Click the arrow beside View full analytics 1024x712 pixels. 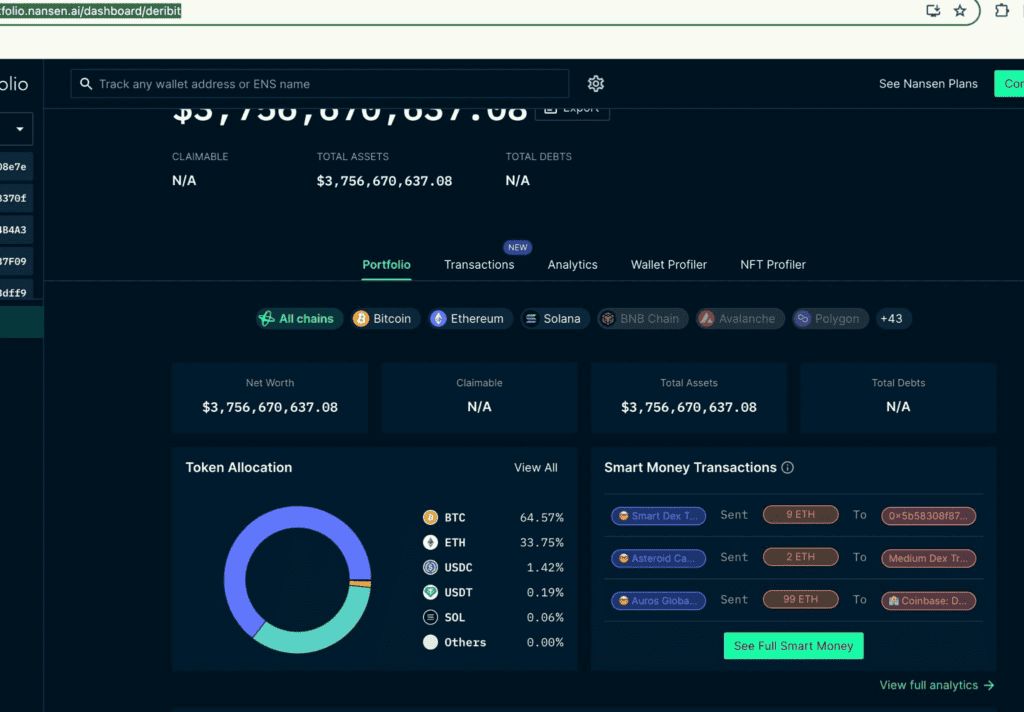tap(989, 685)
